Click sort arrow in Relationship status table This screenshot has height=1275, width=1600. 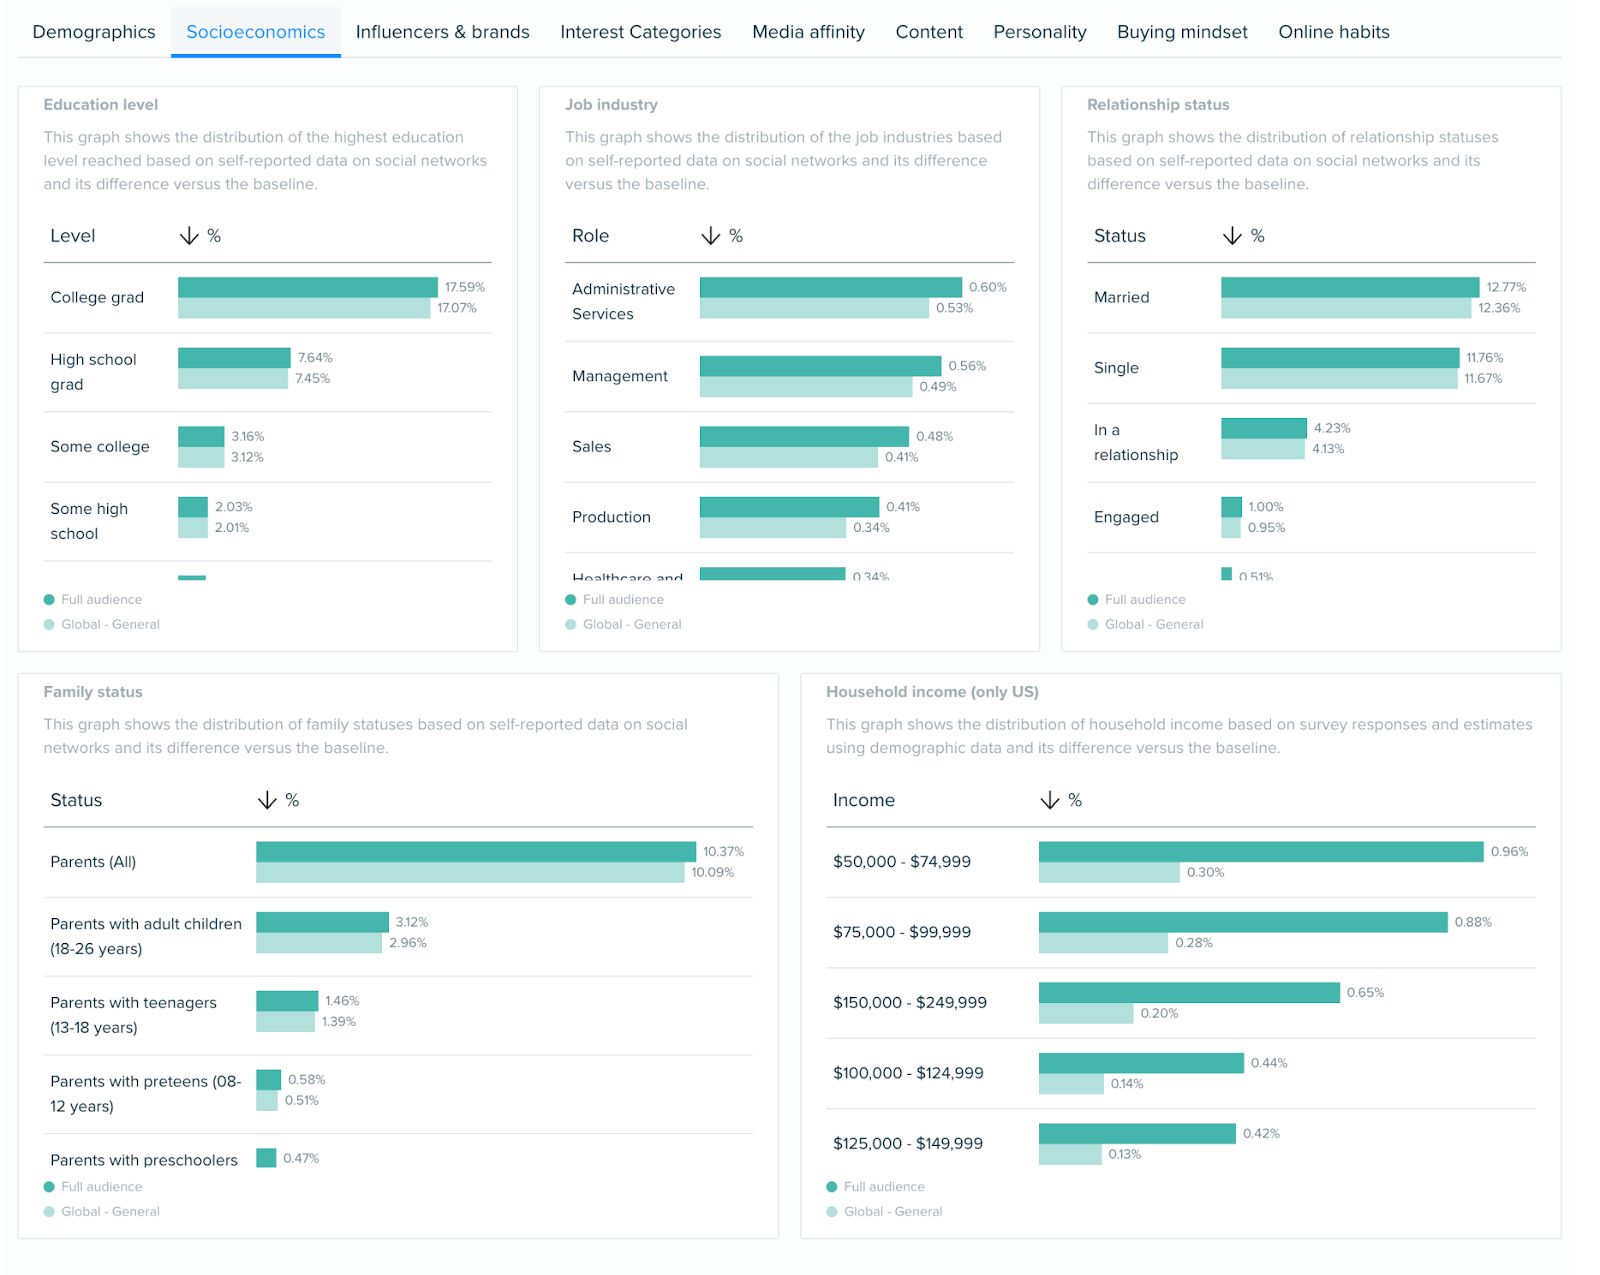[1232, 236]
